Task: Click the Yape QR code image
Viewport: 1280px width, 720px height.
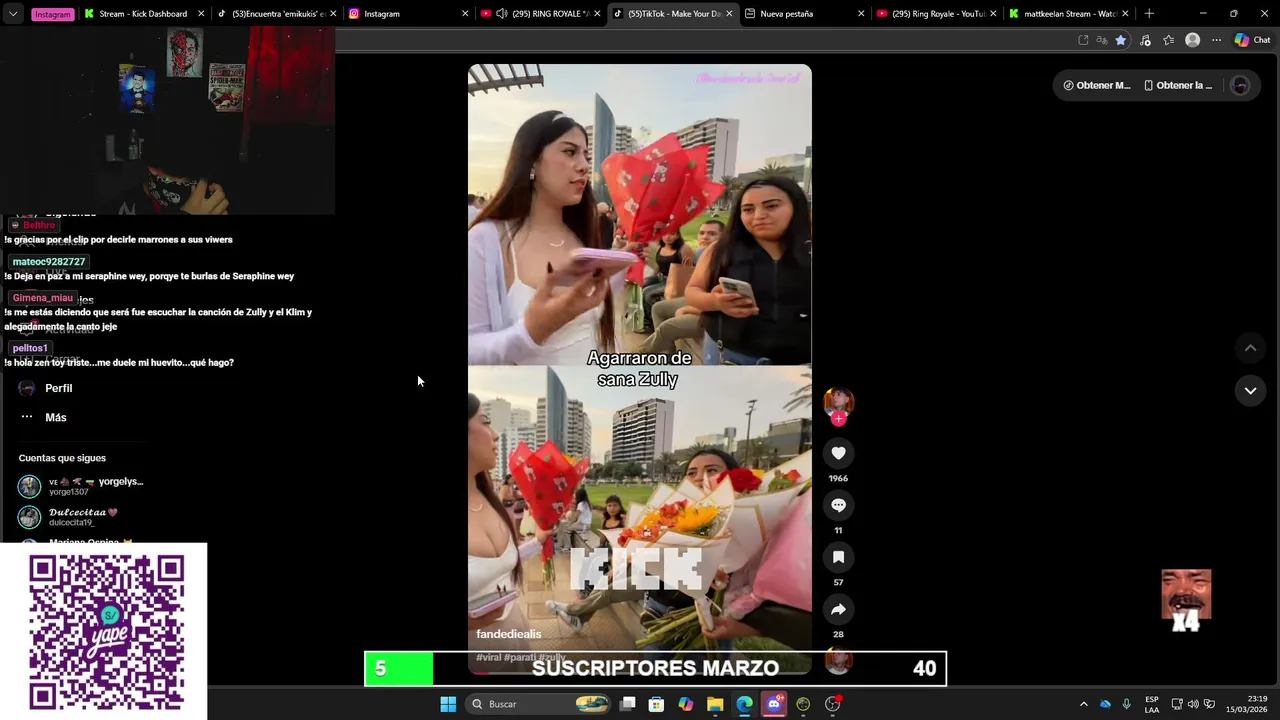Action: tap(104, 632)
